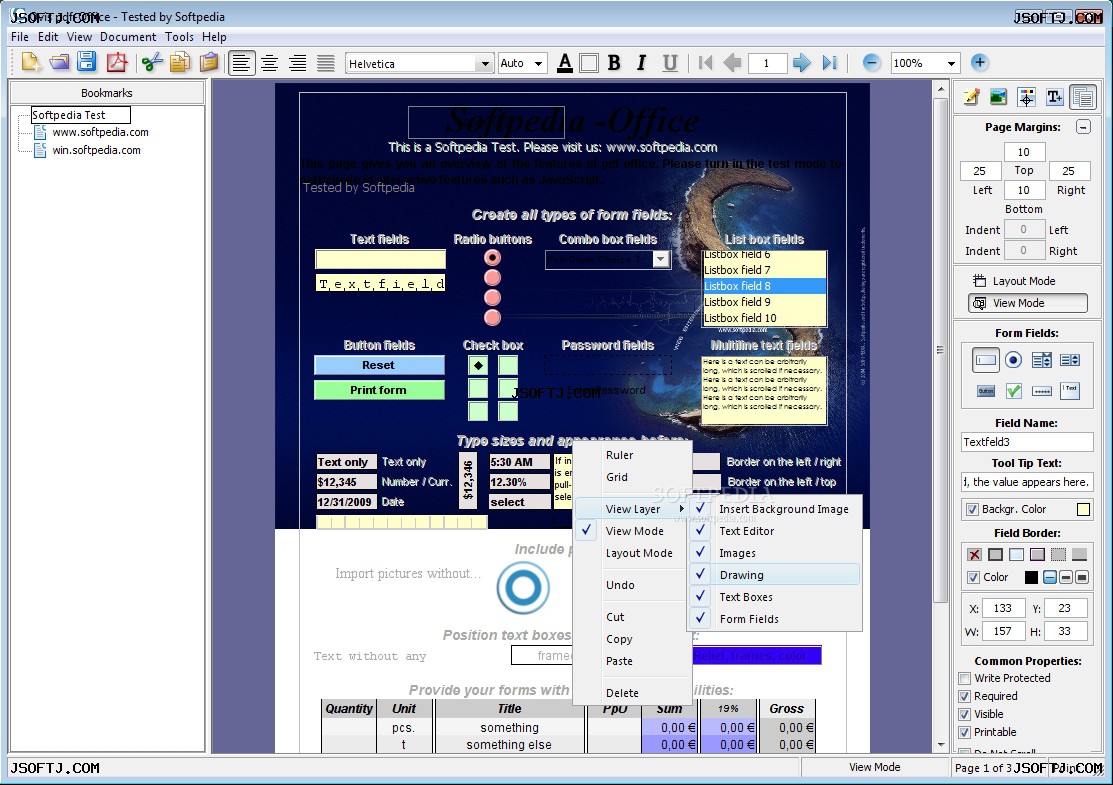This screenshot has width=1113, height=785.
Task: Click the Reset form button
Action: [379, 365]
